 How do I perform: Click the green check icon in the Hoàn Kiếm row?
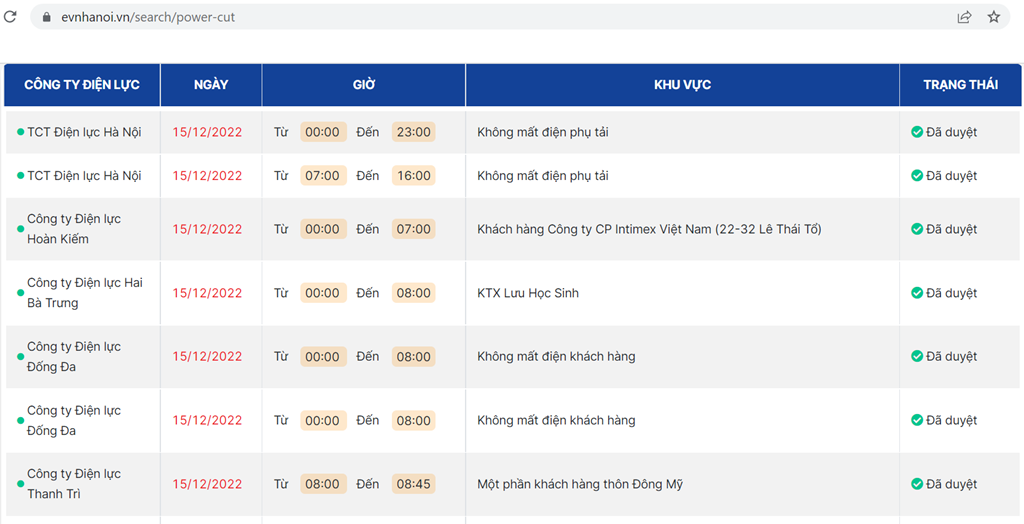point(916,229)
